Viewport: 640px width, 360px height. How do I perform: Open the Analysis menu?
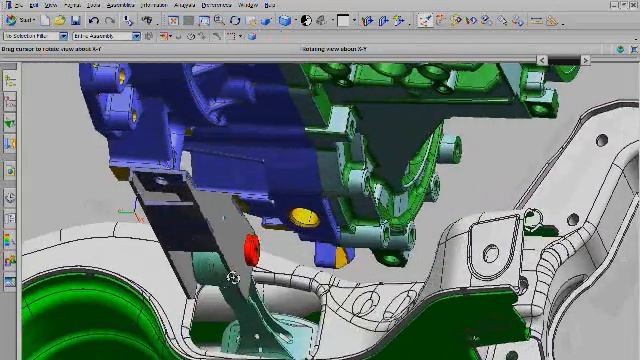[x=184, y=5]
